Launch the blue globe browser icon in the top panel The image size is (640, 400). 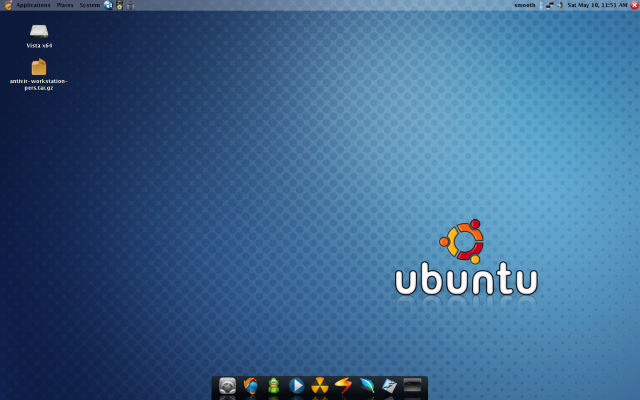(108, 5)
